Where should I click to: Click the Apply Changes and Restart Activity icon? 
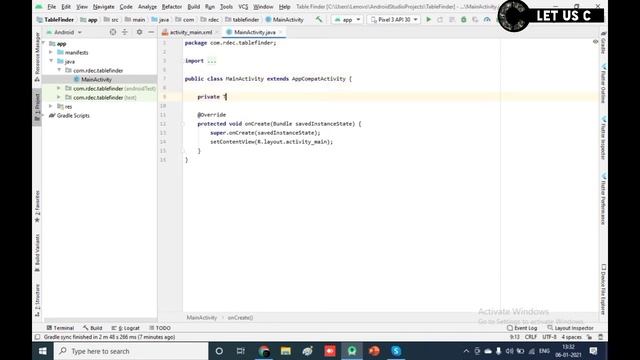tap(440, 19)
